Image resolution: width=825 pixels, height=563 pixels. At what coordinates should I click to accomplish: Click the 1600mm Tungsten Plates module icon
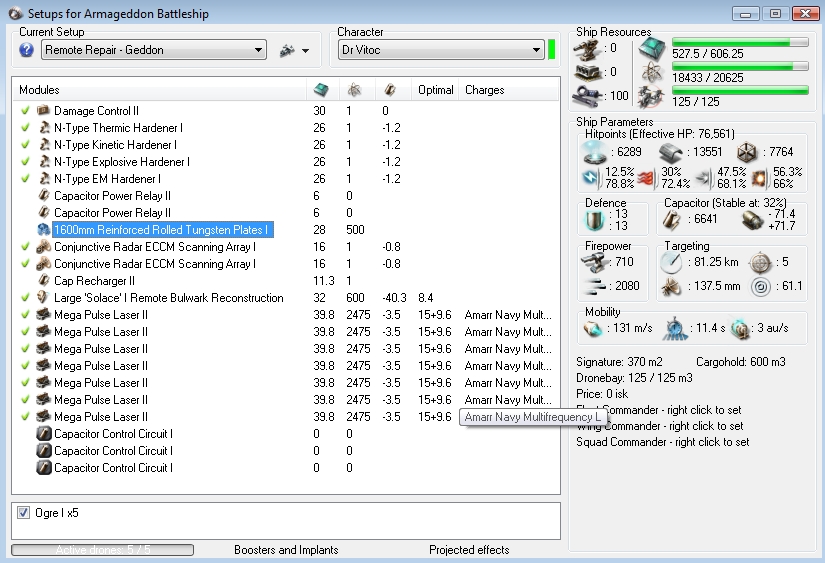[44, 229]
